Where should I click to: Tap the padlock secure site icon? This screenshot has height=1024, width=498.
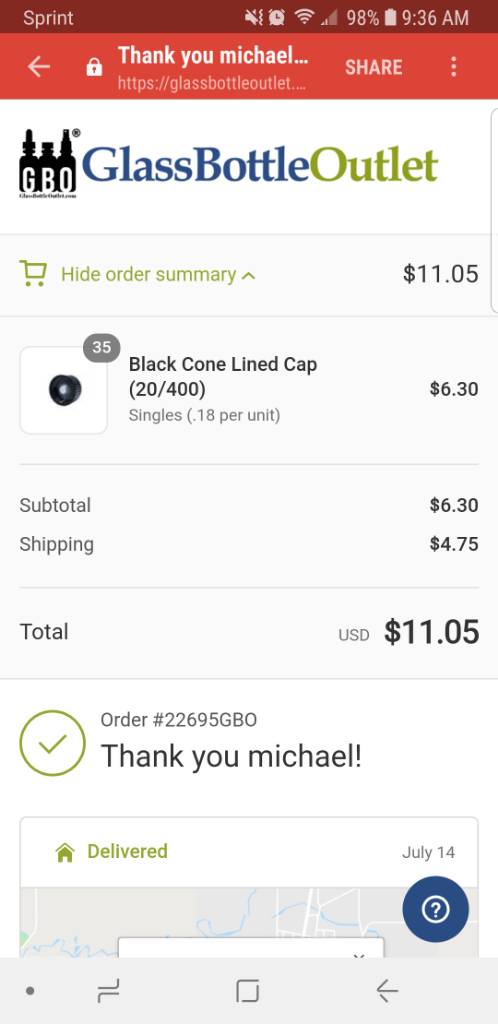tap(95, 67)
